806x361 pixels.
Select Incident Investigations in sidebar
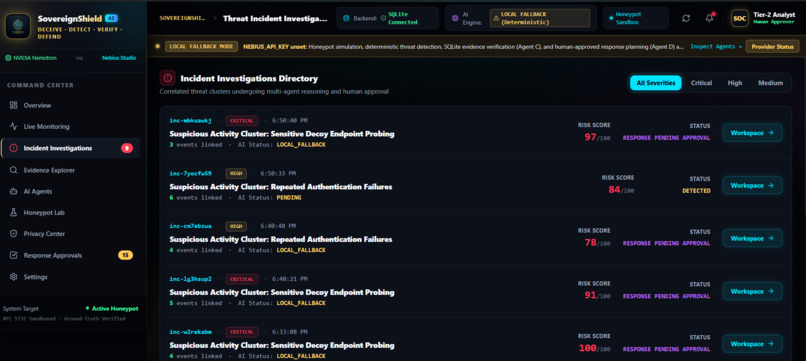[x=70, y=148]
